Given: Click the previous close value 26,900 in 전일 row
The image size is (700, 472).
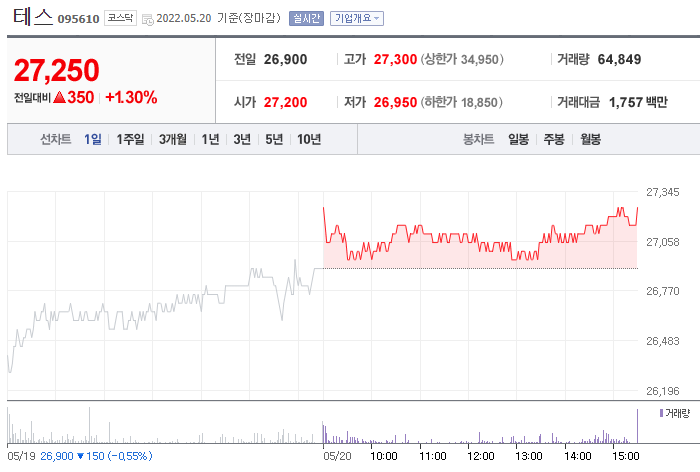Looking at the screenshot, I should tap(285, 59).
